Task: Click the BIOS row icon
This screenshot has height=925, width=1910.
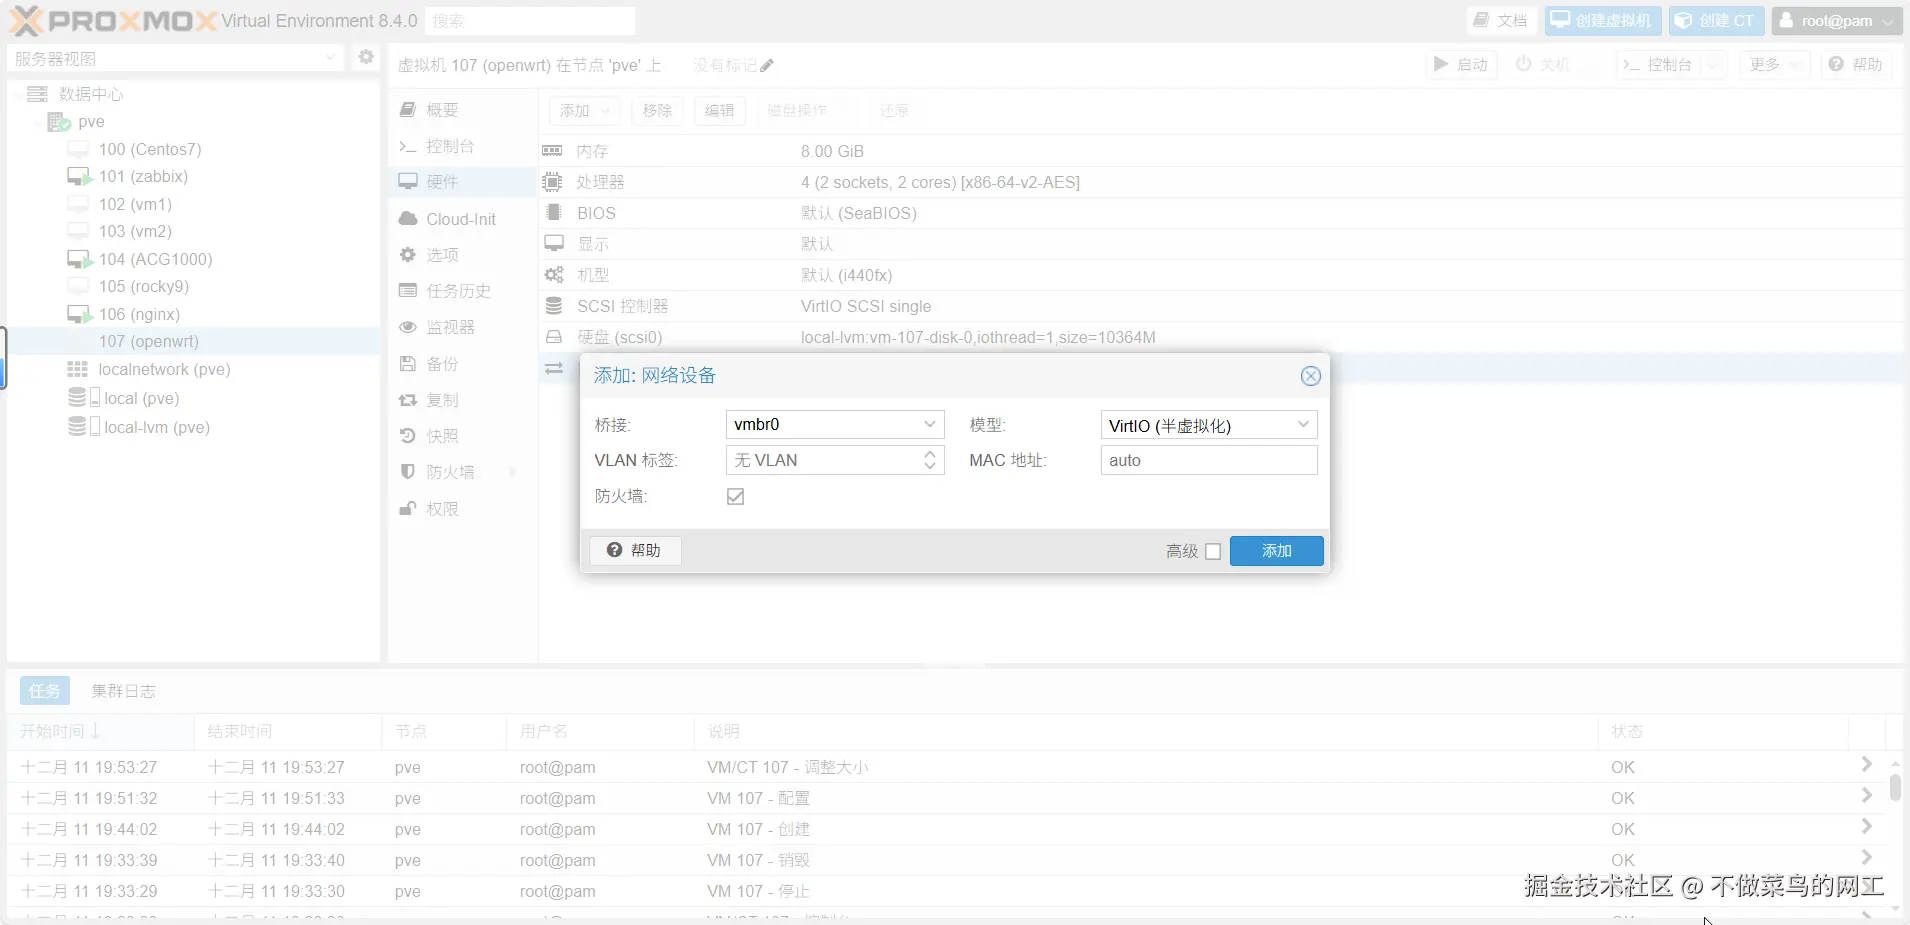Action: click(x=553, y=213)
